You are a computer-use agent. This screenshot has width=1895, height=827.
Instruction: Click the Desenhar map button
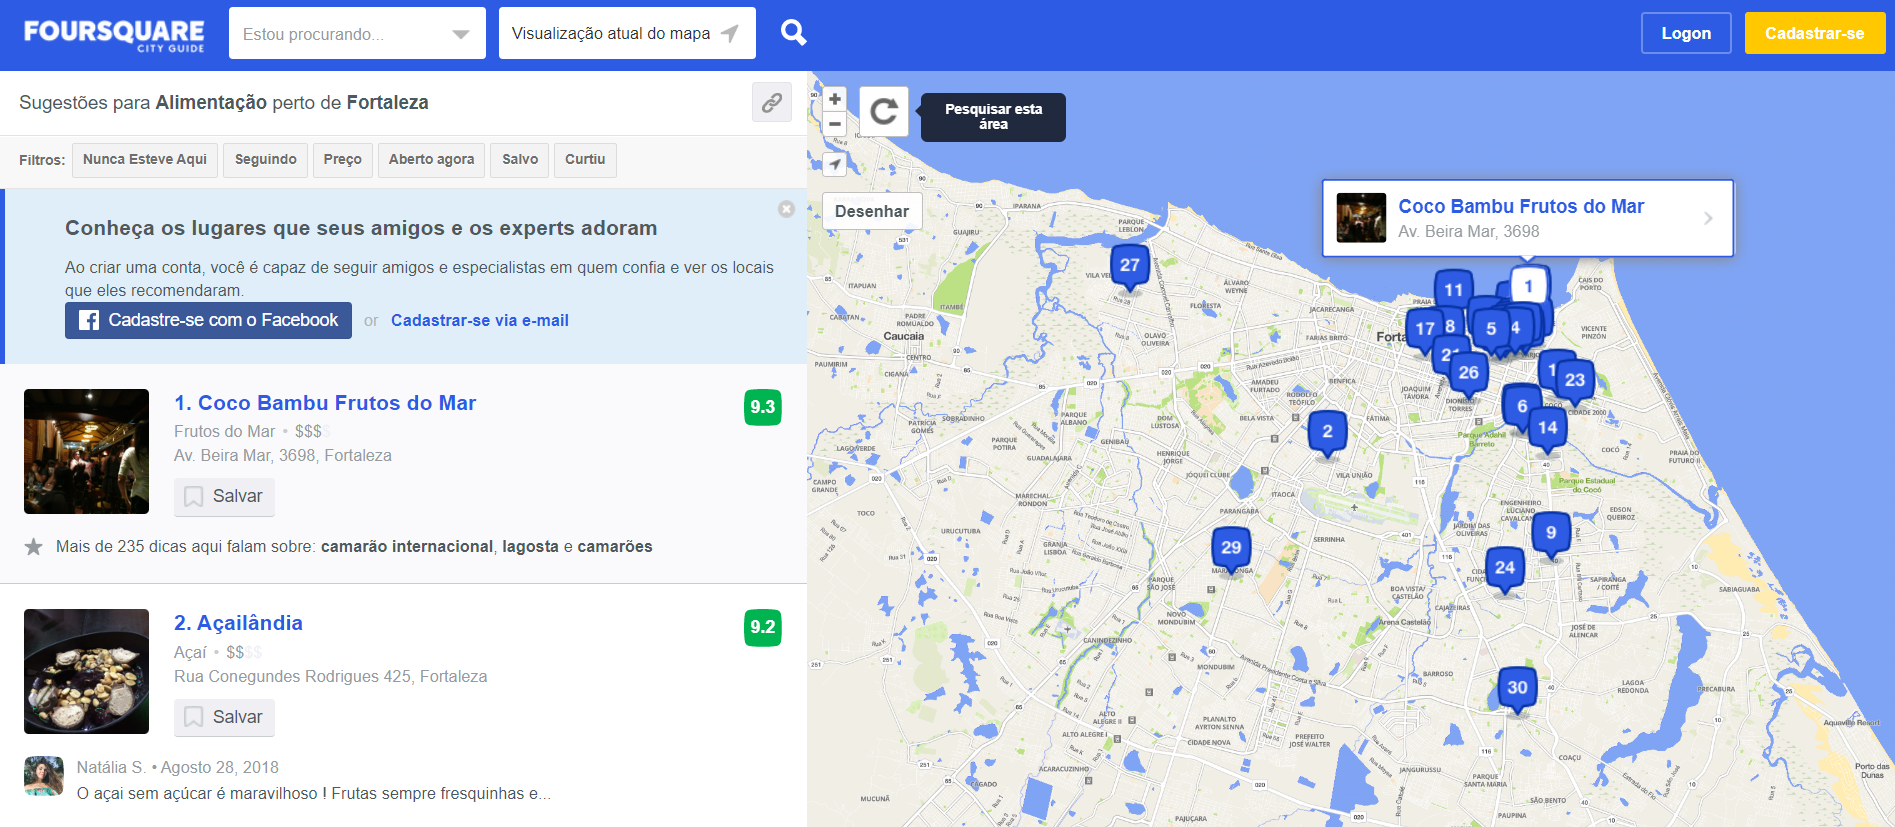(872, 211)
